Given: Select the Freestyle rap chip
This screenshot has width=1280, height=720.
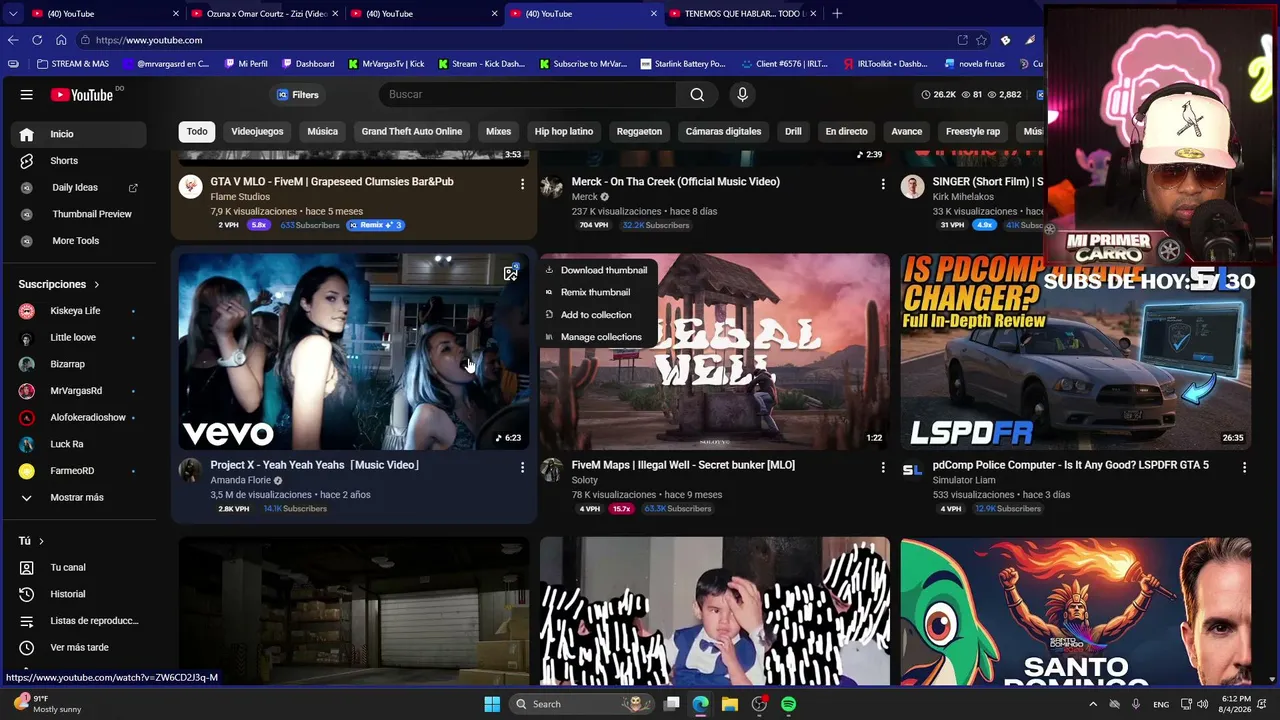Looking at the screenshot, I should coord(973,132).
